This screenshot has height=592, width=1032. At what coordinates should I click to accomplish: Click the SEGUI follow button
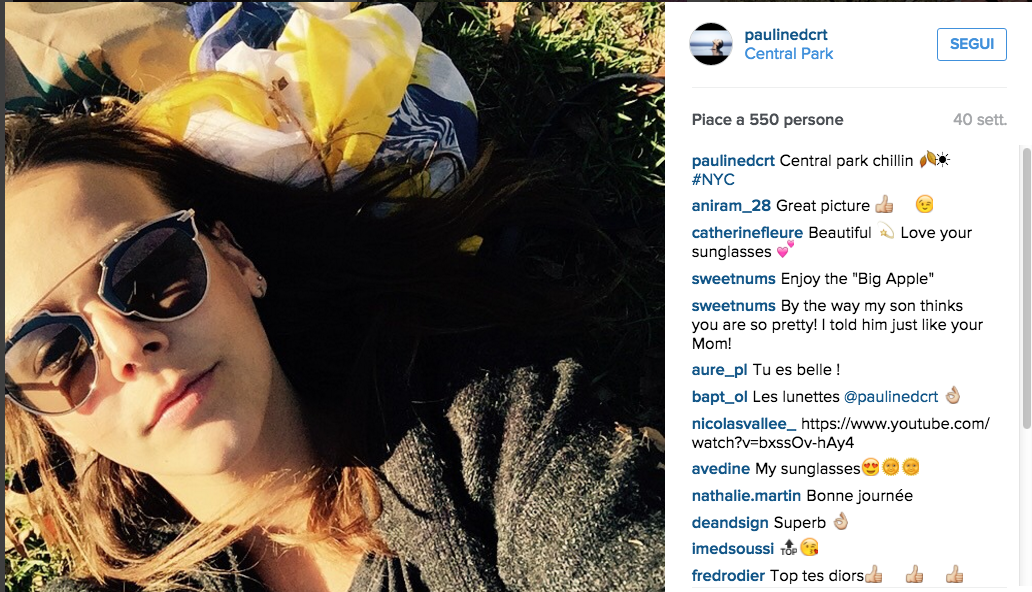[971, 44]
